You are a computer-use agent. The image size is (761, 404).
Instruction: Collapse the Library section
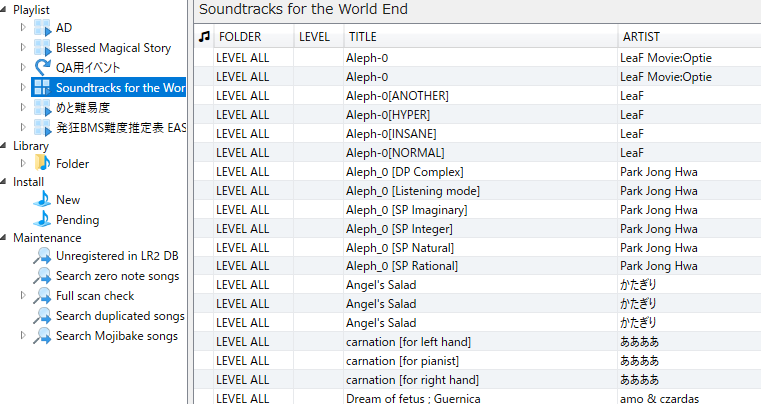pos(3,146)
